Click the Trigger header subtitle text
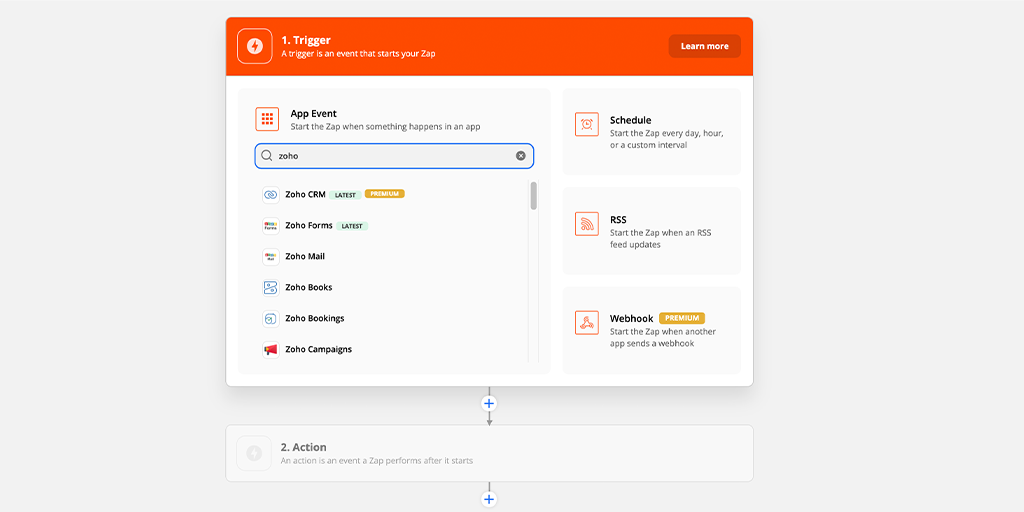This screenshot has width=1024, height=512. pos(358,54)
